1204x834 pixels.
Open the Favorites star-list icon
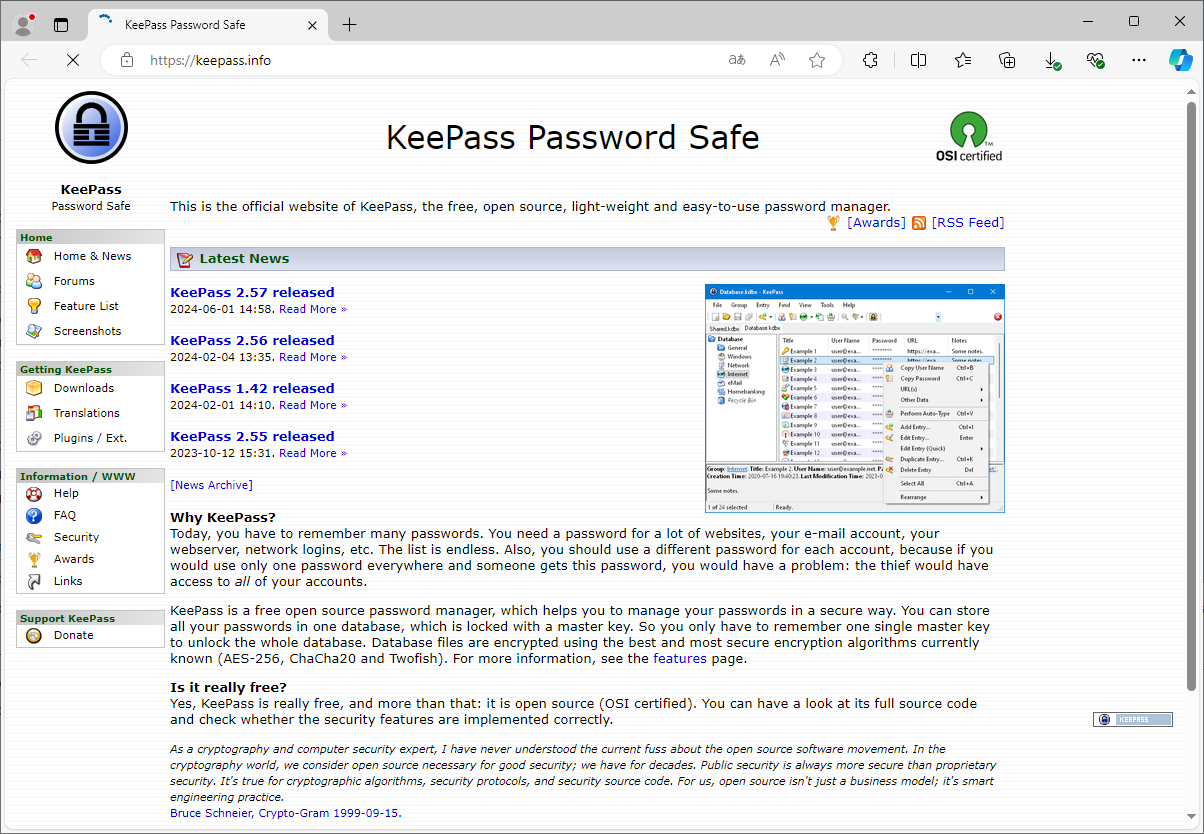tap(963, 60)
